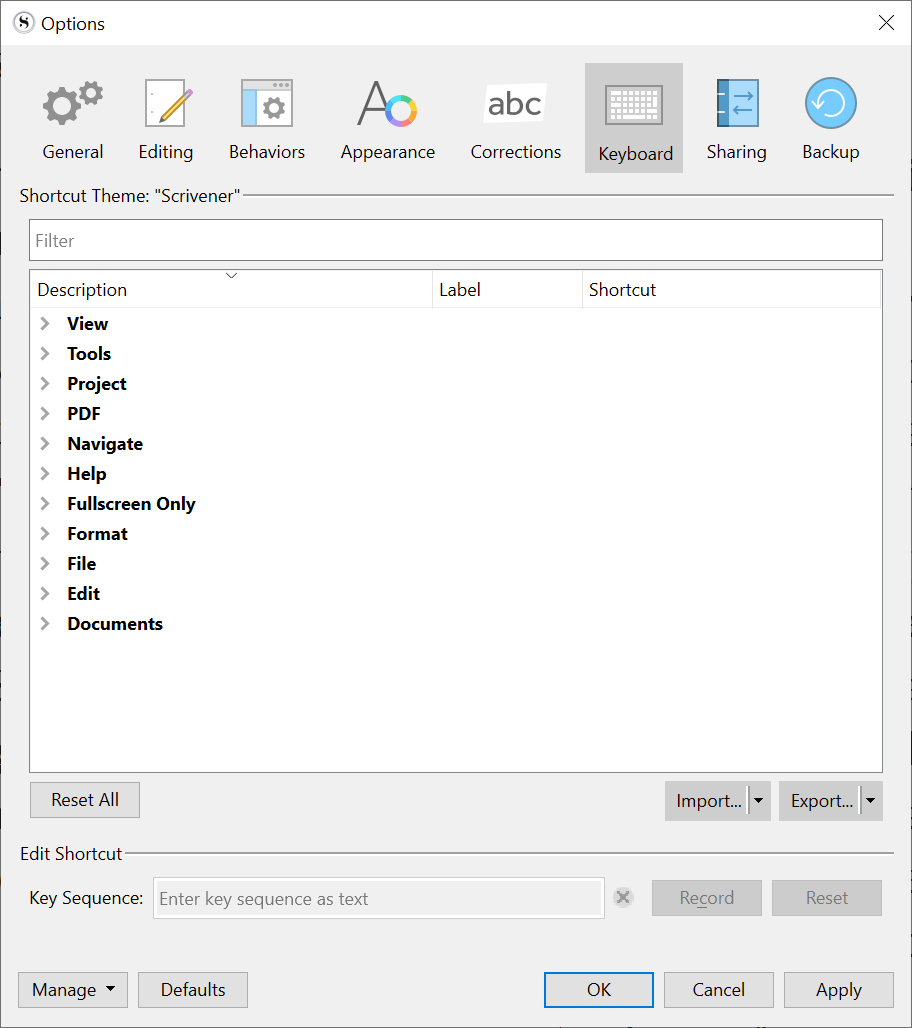Select the Format row text

point(97,534)
